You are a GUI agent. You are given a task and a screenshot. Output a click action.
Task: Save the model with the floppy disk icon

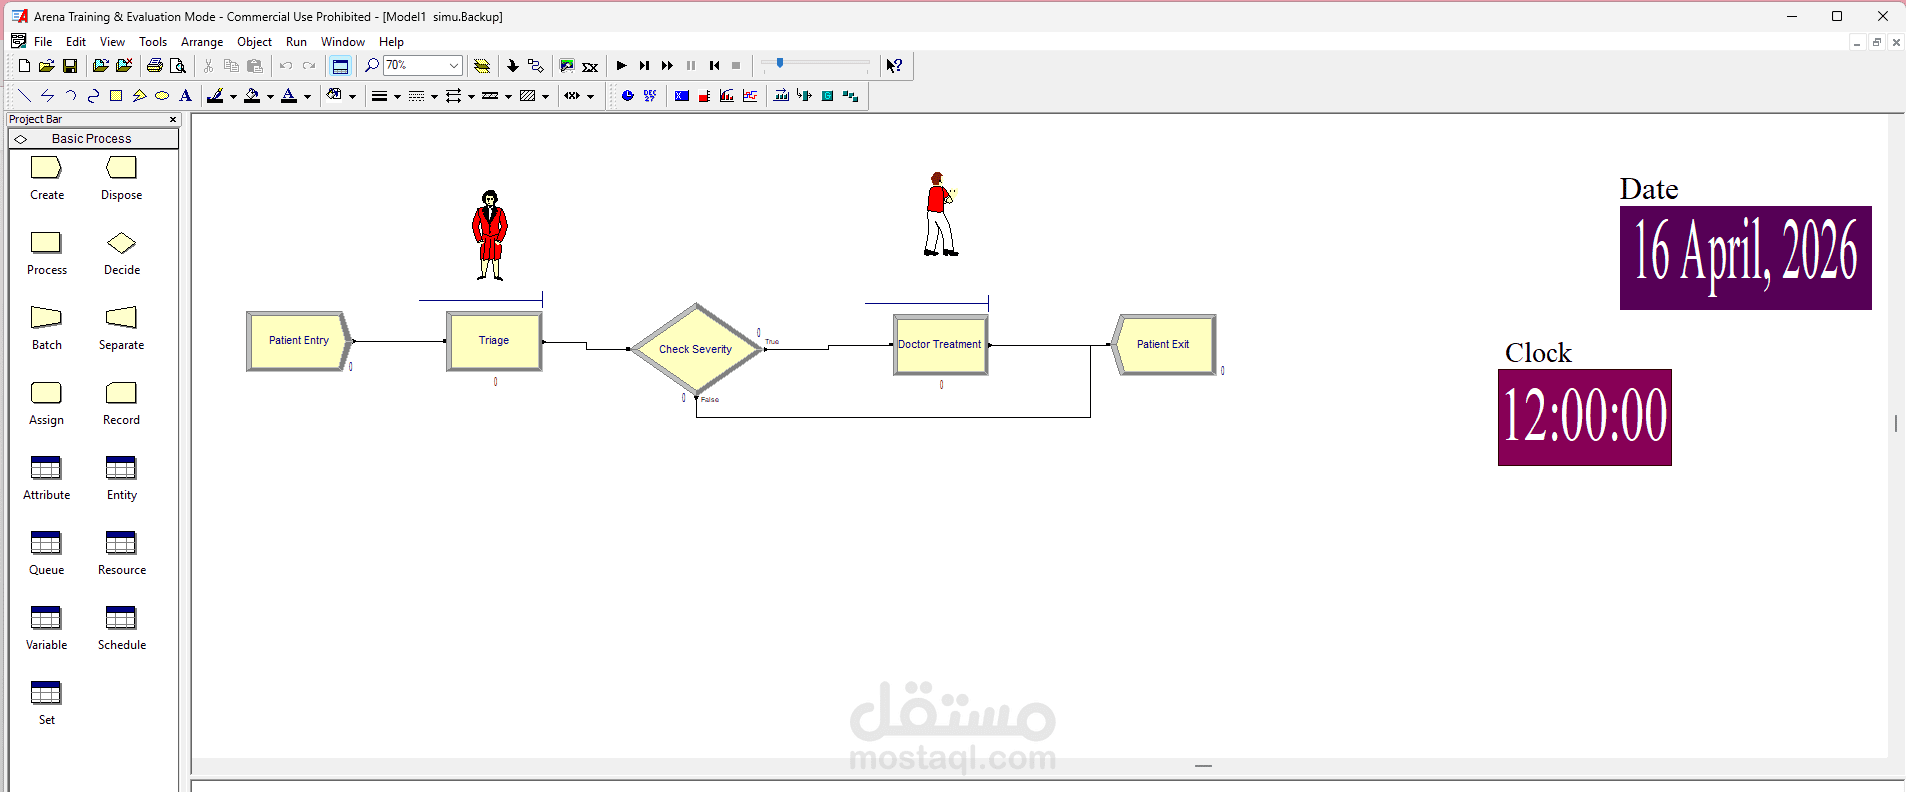(70, 66)
